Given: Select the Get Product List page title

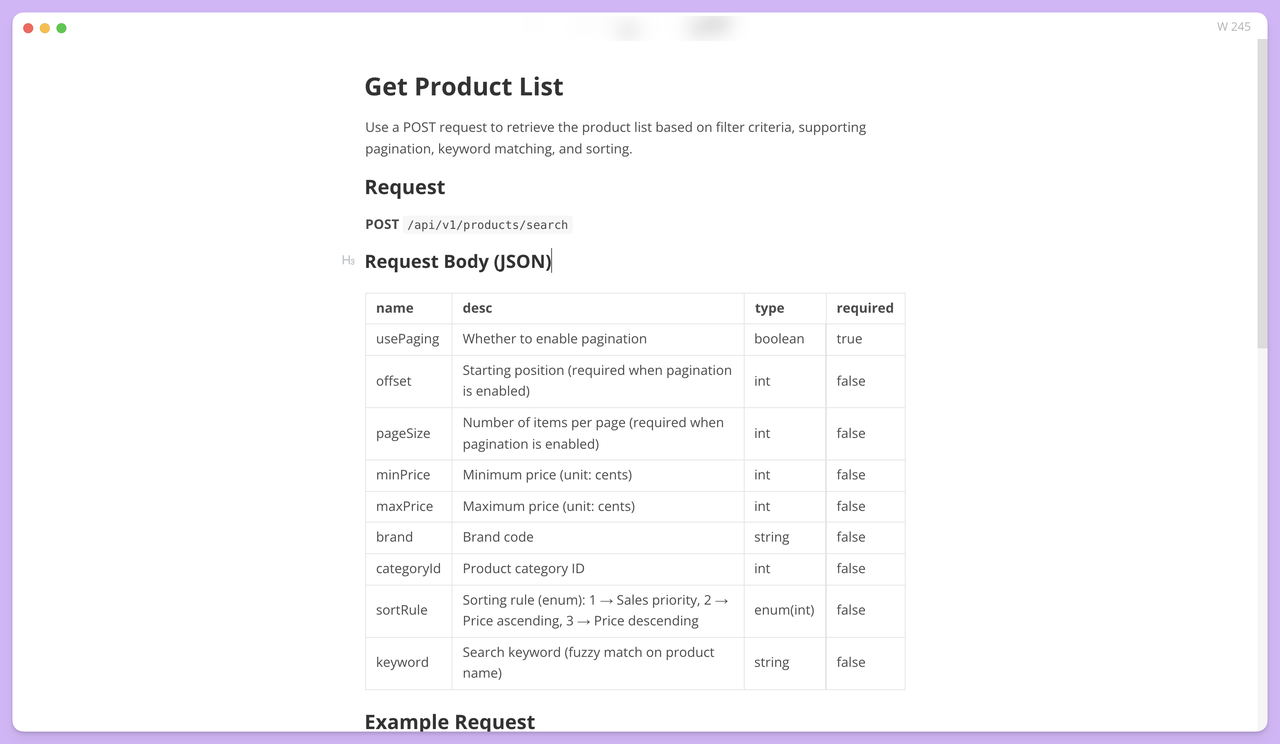Looking at the screenshot, I should [x=463, y=87].
